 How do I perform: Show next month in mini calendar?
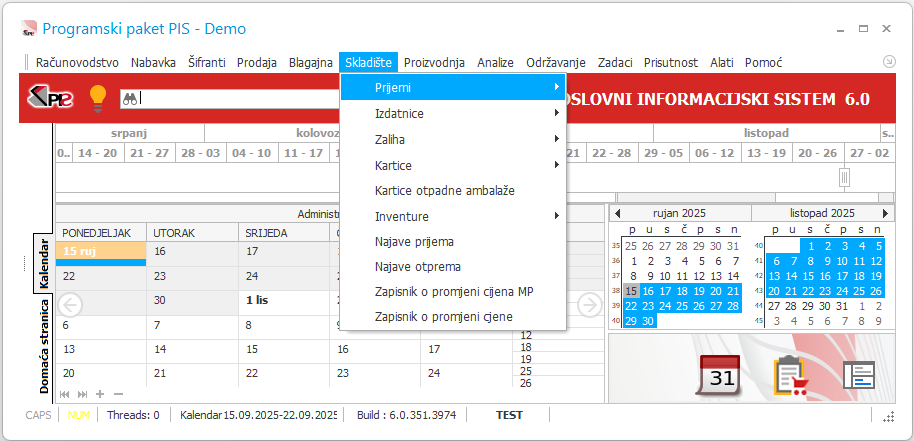point(885,213)
